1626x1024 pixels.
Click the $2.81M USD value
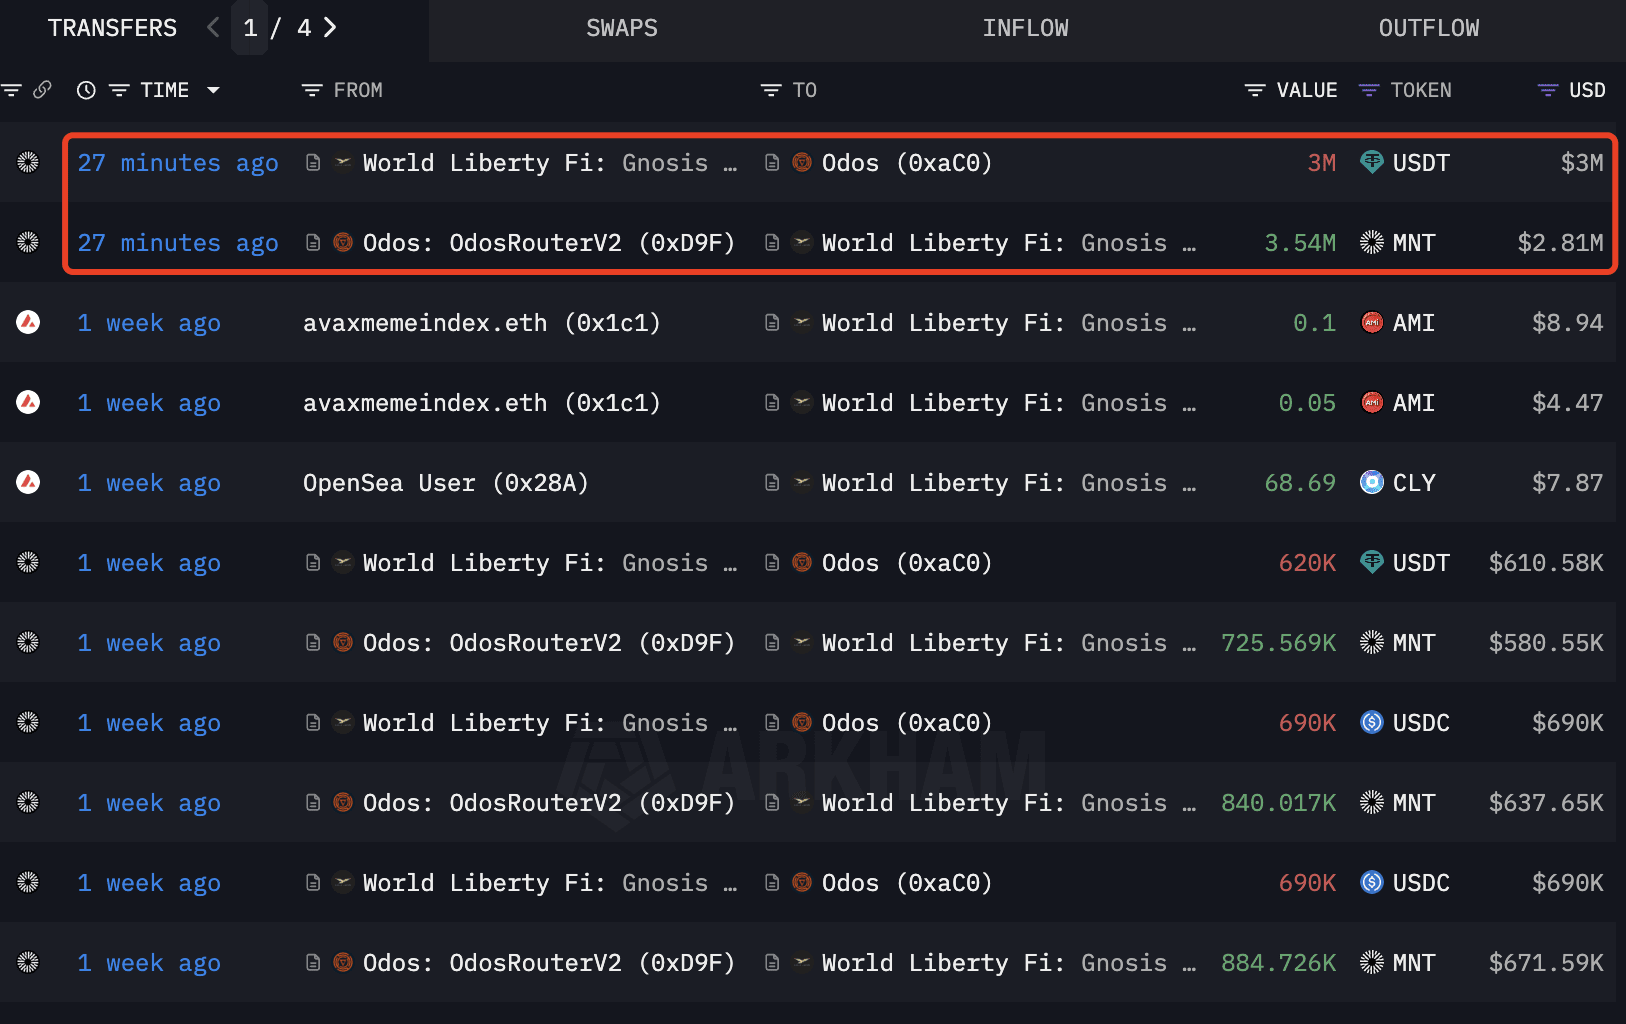[1560, 243]
